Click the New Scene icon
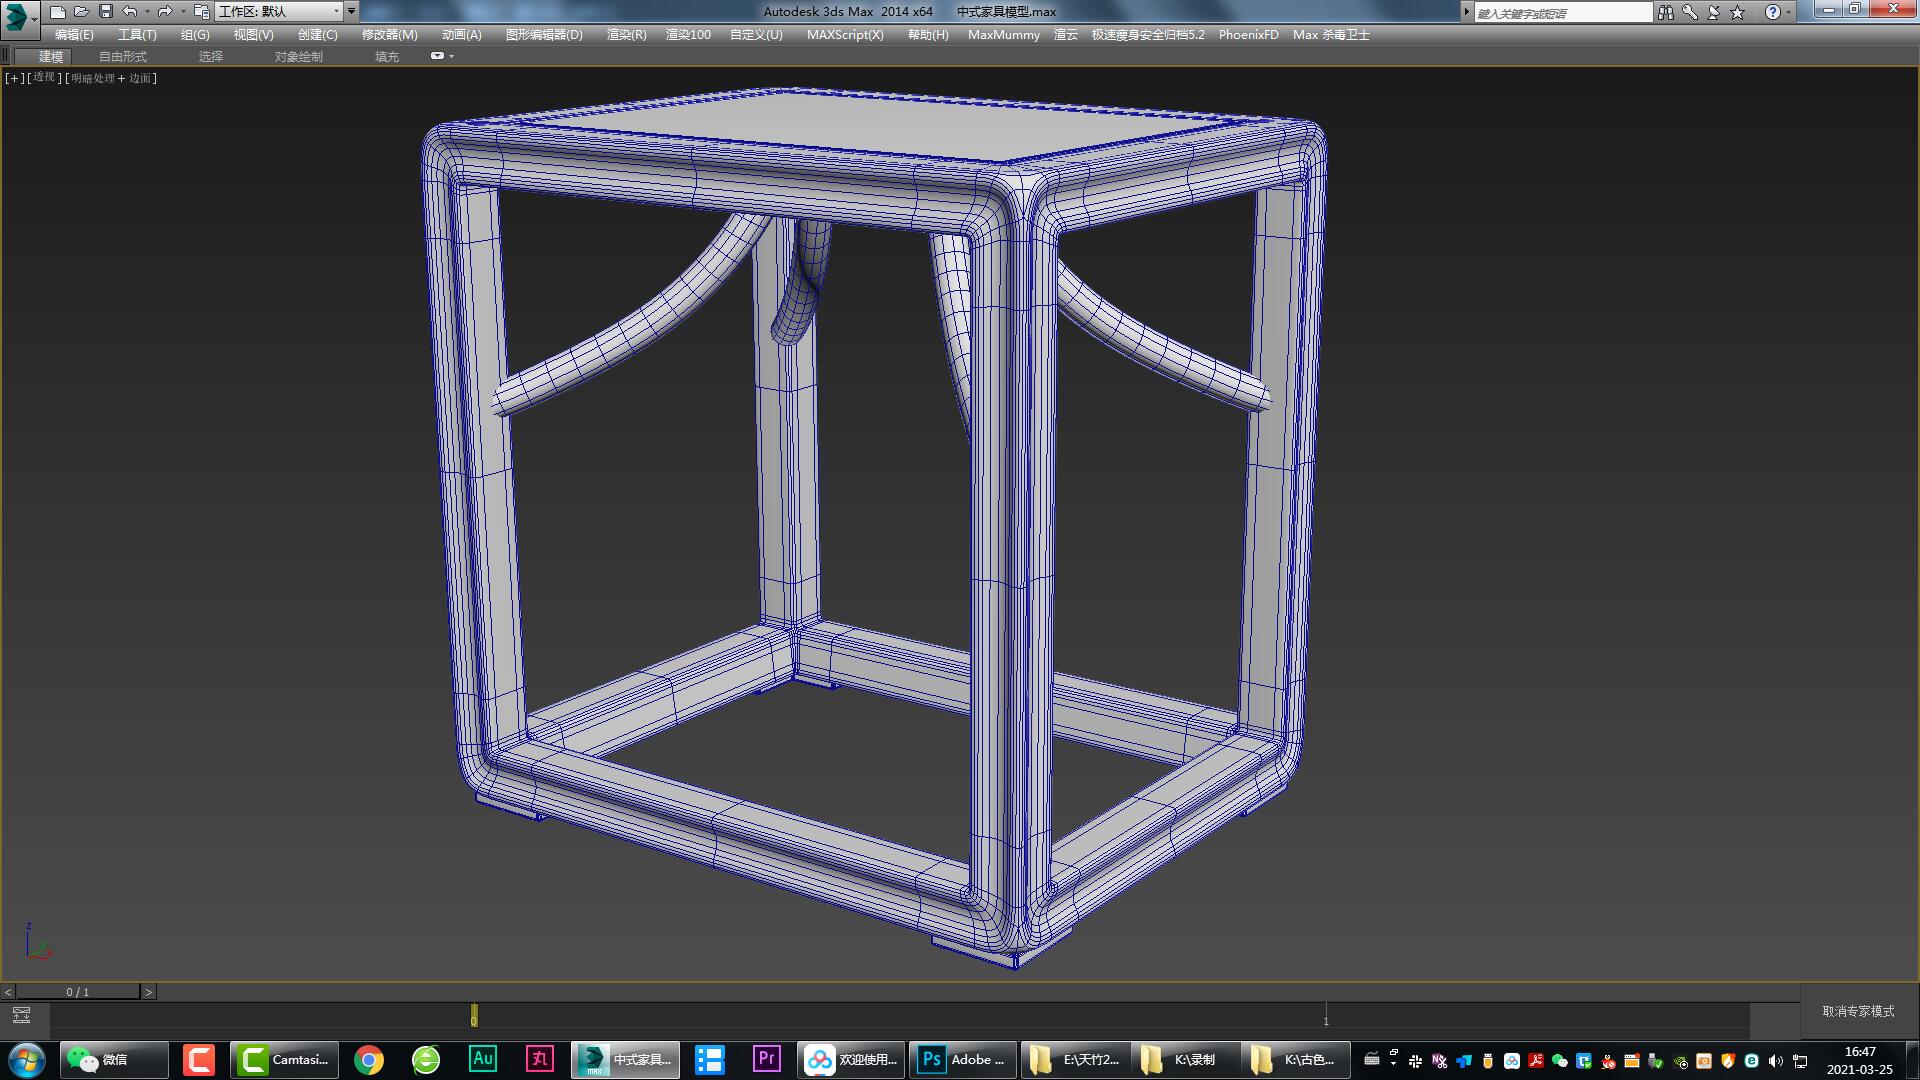The width and height of the screenshot is (1920, 1080). point(58,12)
